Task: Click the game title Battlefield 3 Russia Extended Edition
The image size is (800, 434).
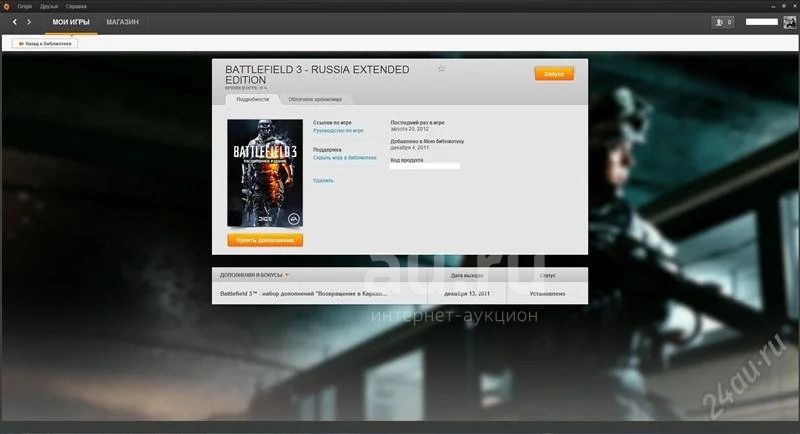Action: (x=317, y=74)
